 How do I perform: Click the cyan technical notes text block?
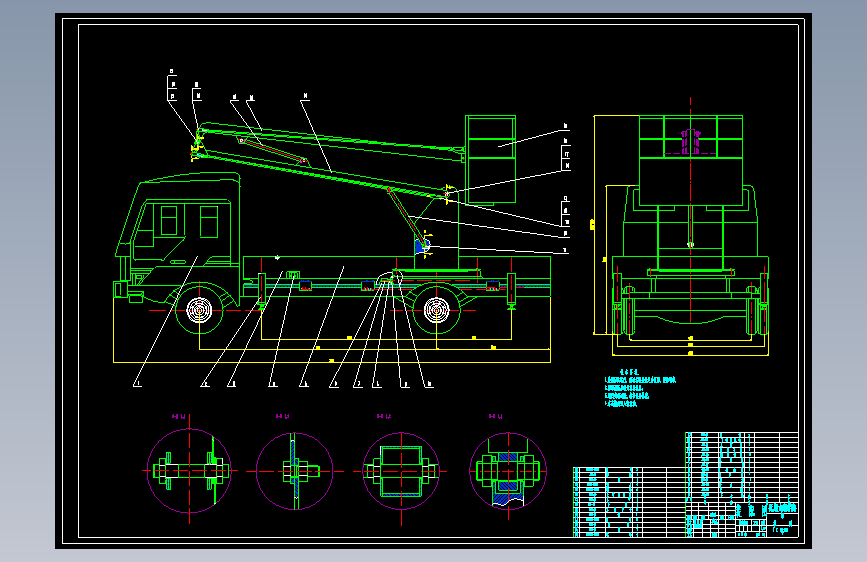(x=640, y=388)
